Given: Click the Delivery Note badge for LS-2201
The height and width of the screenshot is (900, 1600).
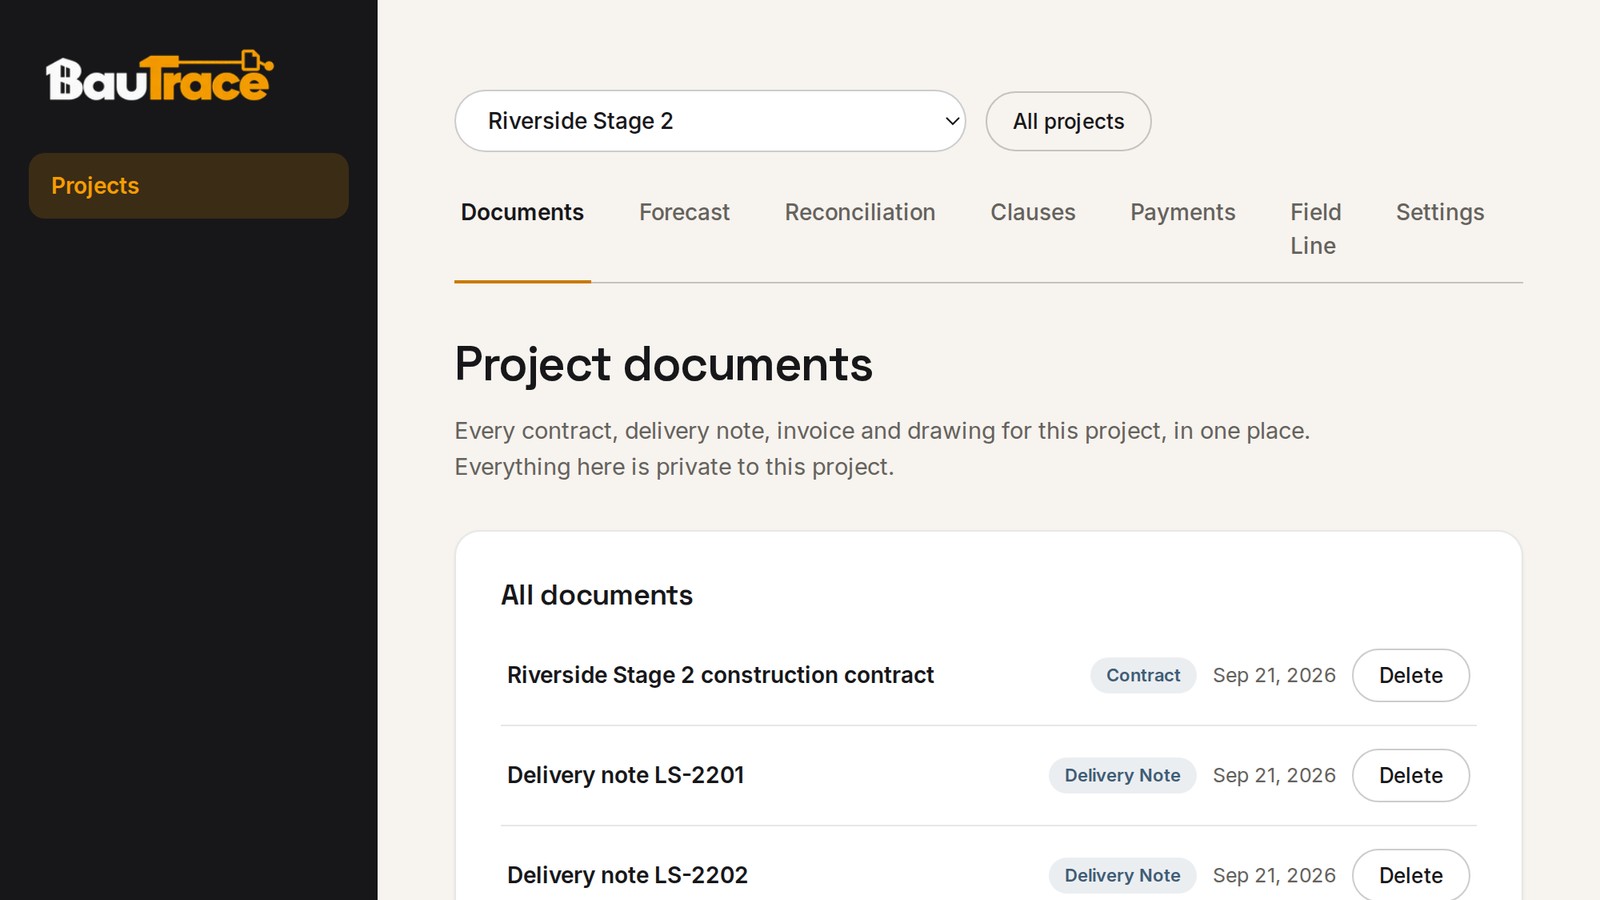Looking at the screenshot, I should (x=1122, y=775).
